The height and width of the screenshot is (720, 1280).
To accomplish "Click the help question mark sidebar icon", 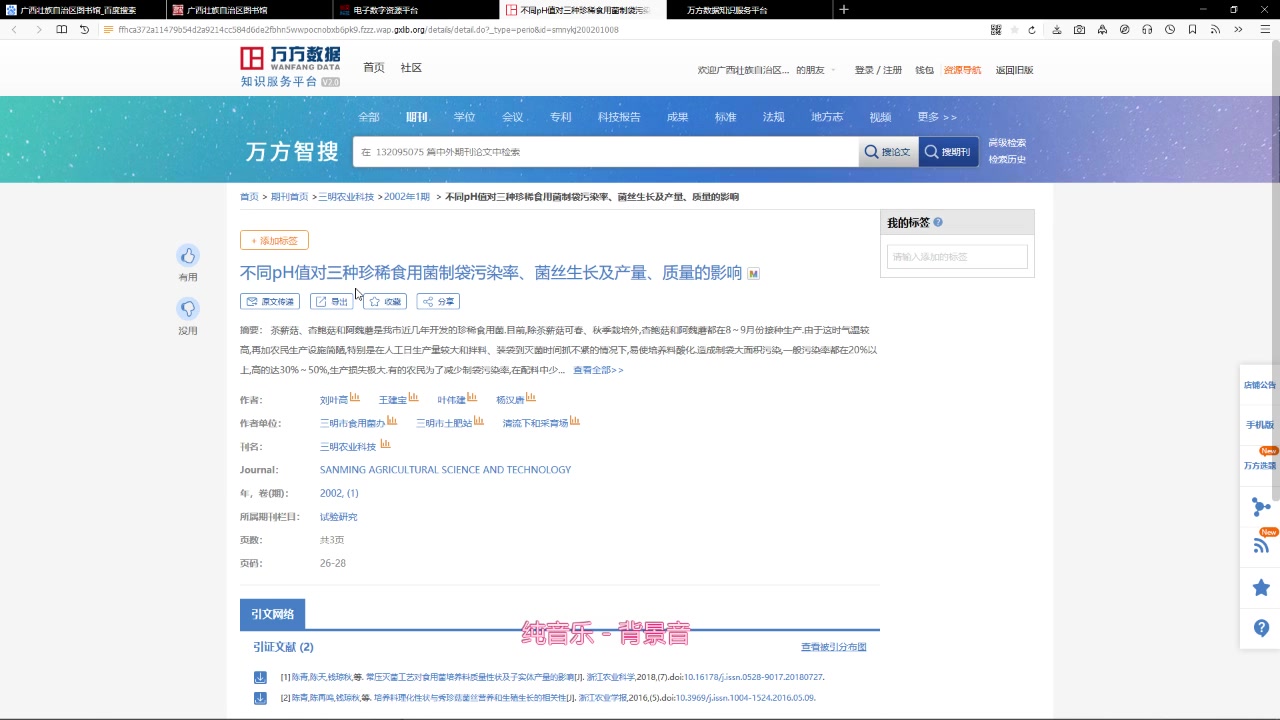I will click(1261, 628).
